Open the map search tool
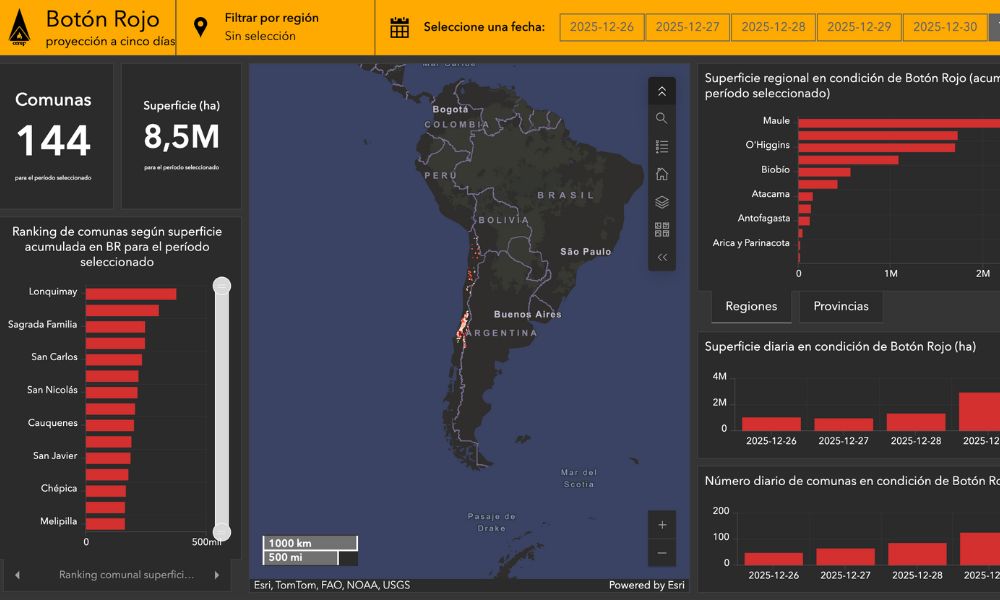Image resolution: width=1000 pixels, height=600 pixels. click(662, 118)
